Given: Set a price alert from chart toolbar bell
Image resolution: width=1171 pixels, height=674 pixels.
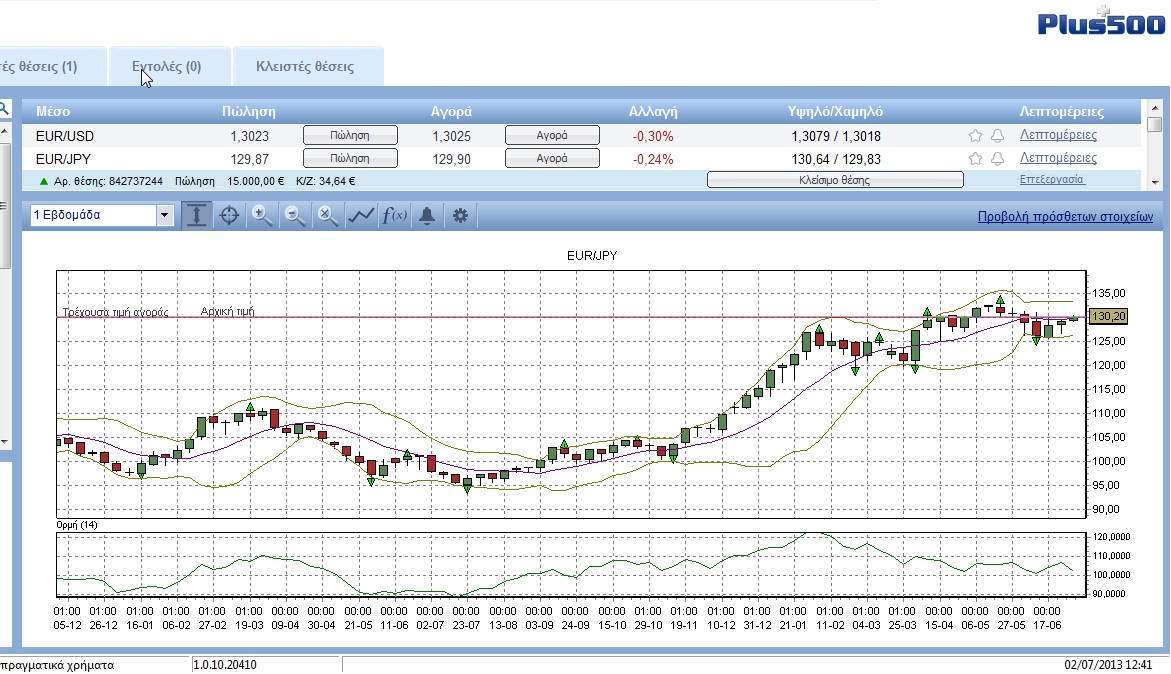Looking at the screenshot, I should coord(427,216).
